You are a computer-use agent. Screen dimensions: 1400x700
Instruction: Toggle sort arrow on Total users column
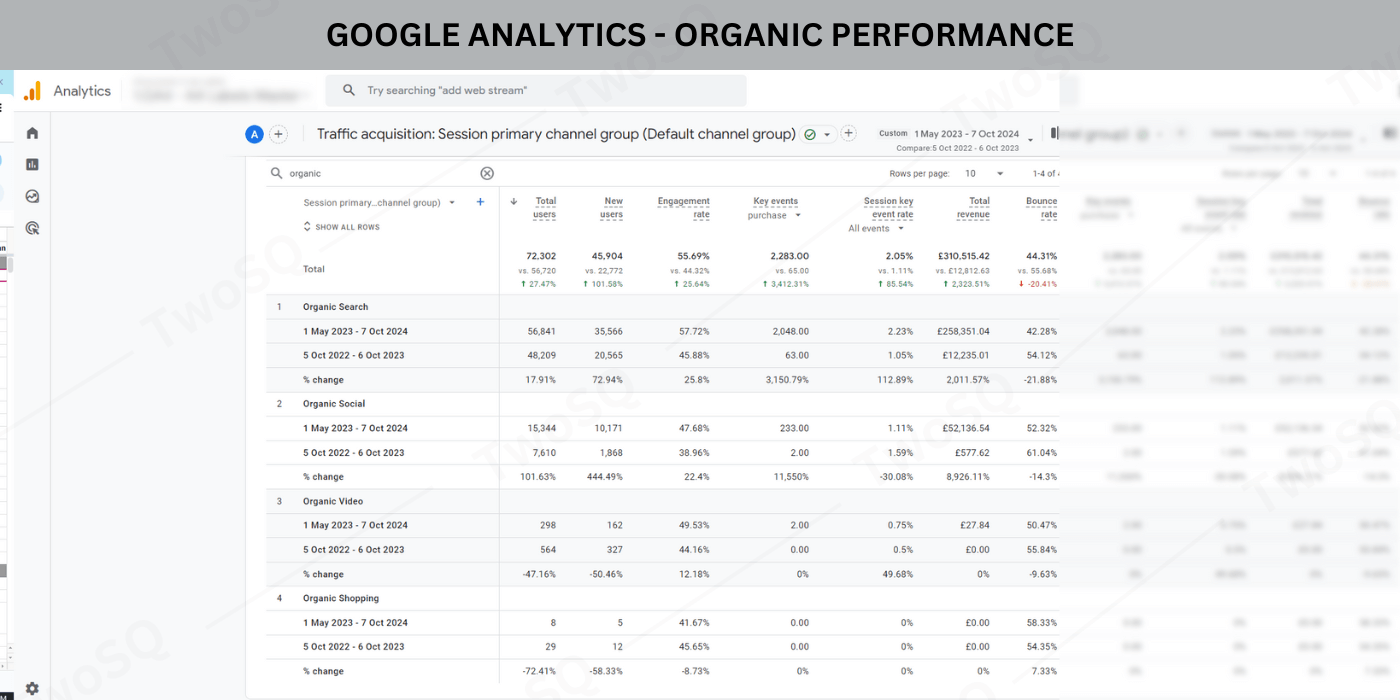tap(514, 202)
